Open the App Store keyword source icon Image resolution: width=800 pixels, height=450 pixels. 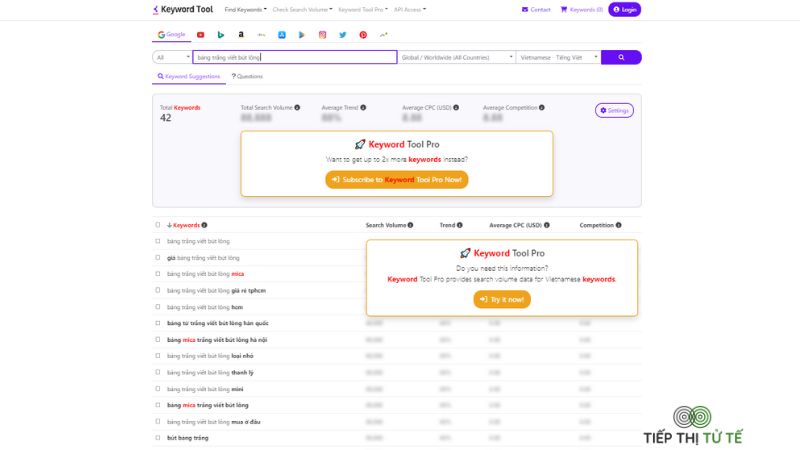(282, 35)
